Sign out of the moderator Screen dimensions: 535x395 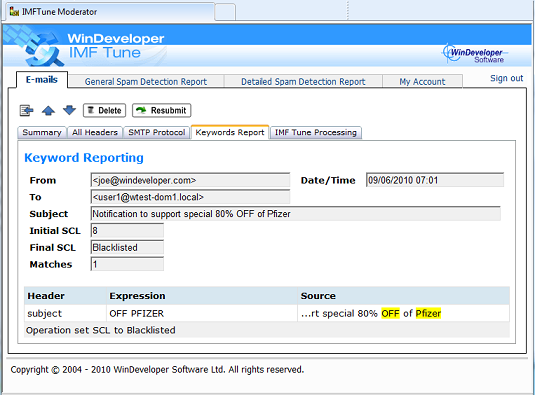(x=506, y=78)
